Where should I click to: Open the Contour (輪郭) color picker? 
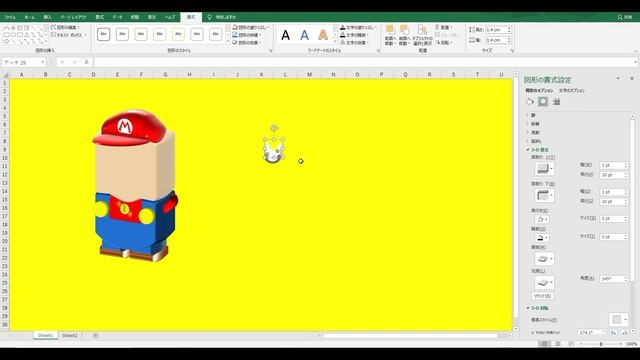click(542, 238)
